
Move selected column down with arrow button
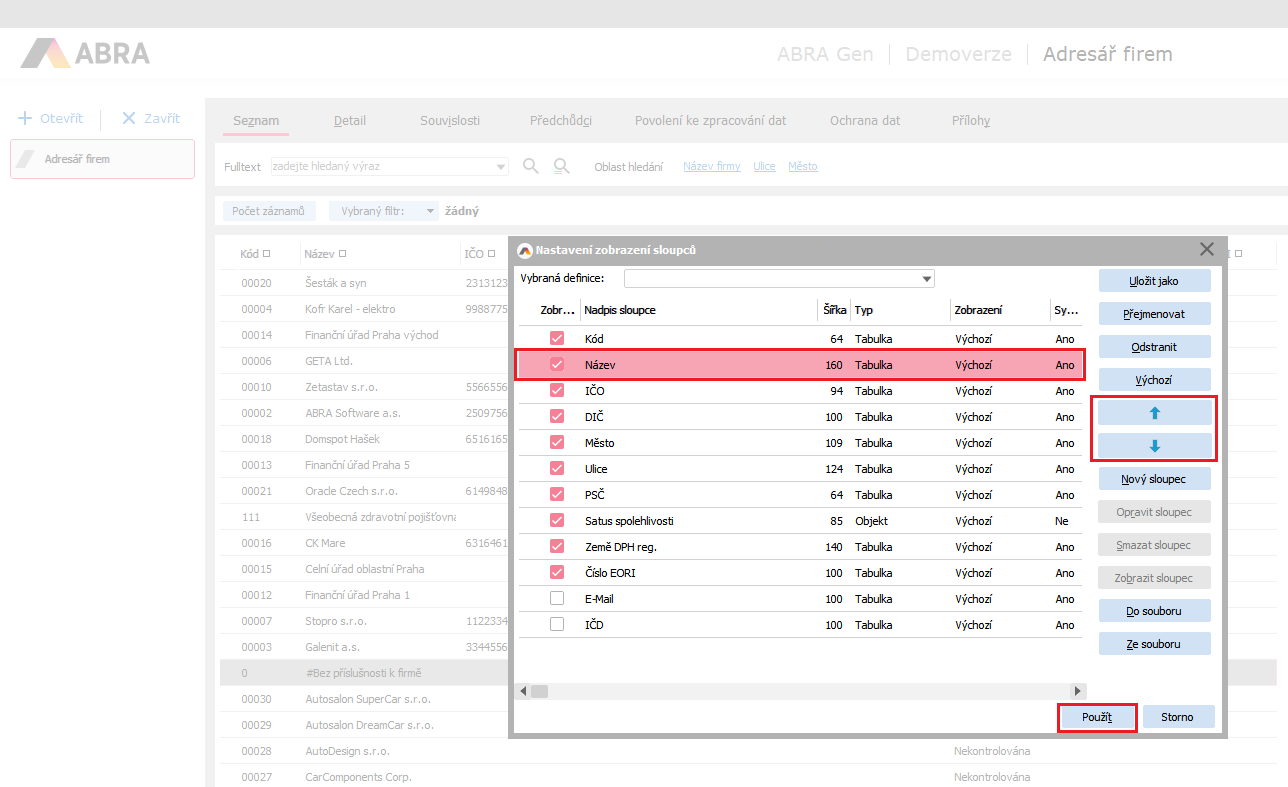pyautogui.click(x=1154, y=445)
